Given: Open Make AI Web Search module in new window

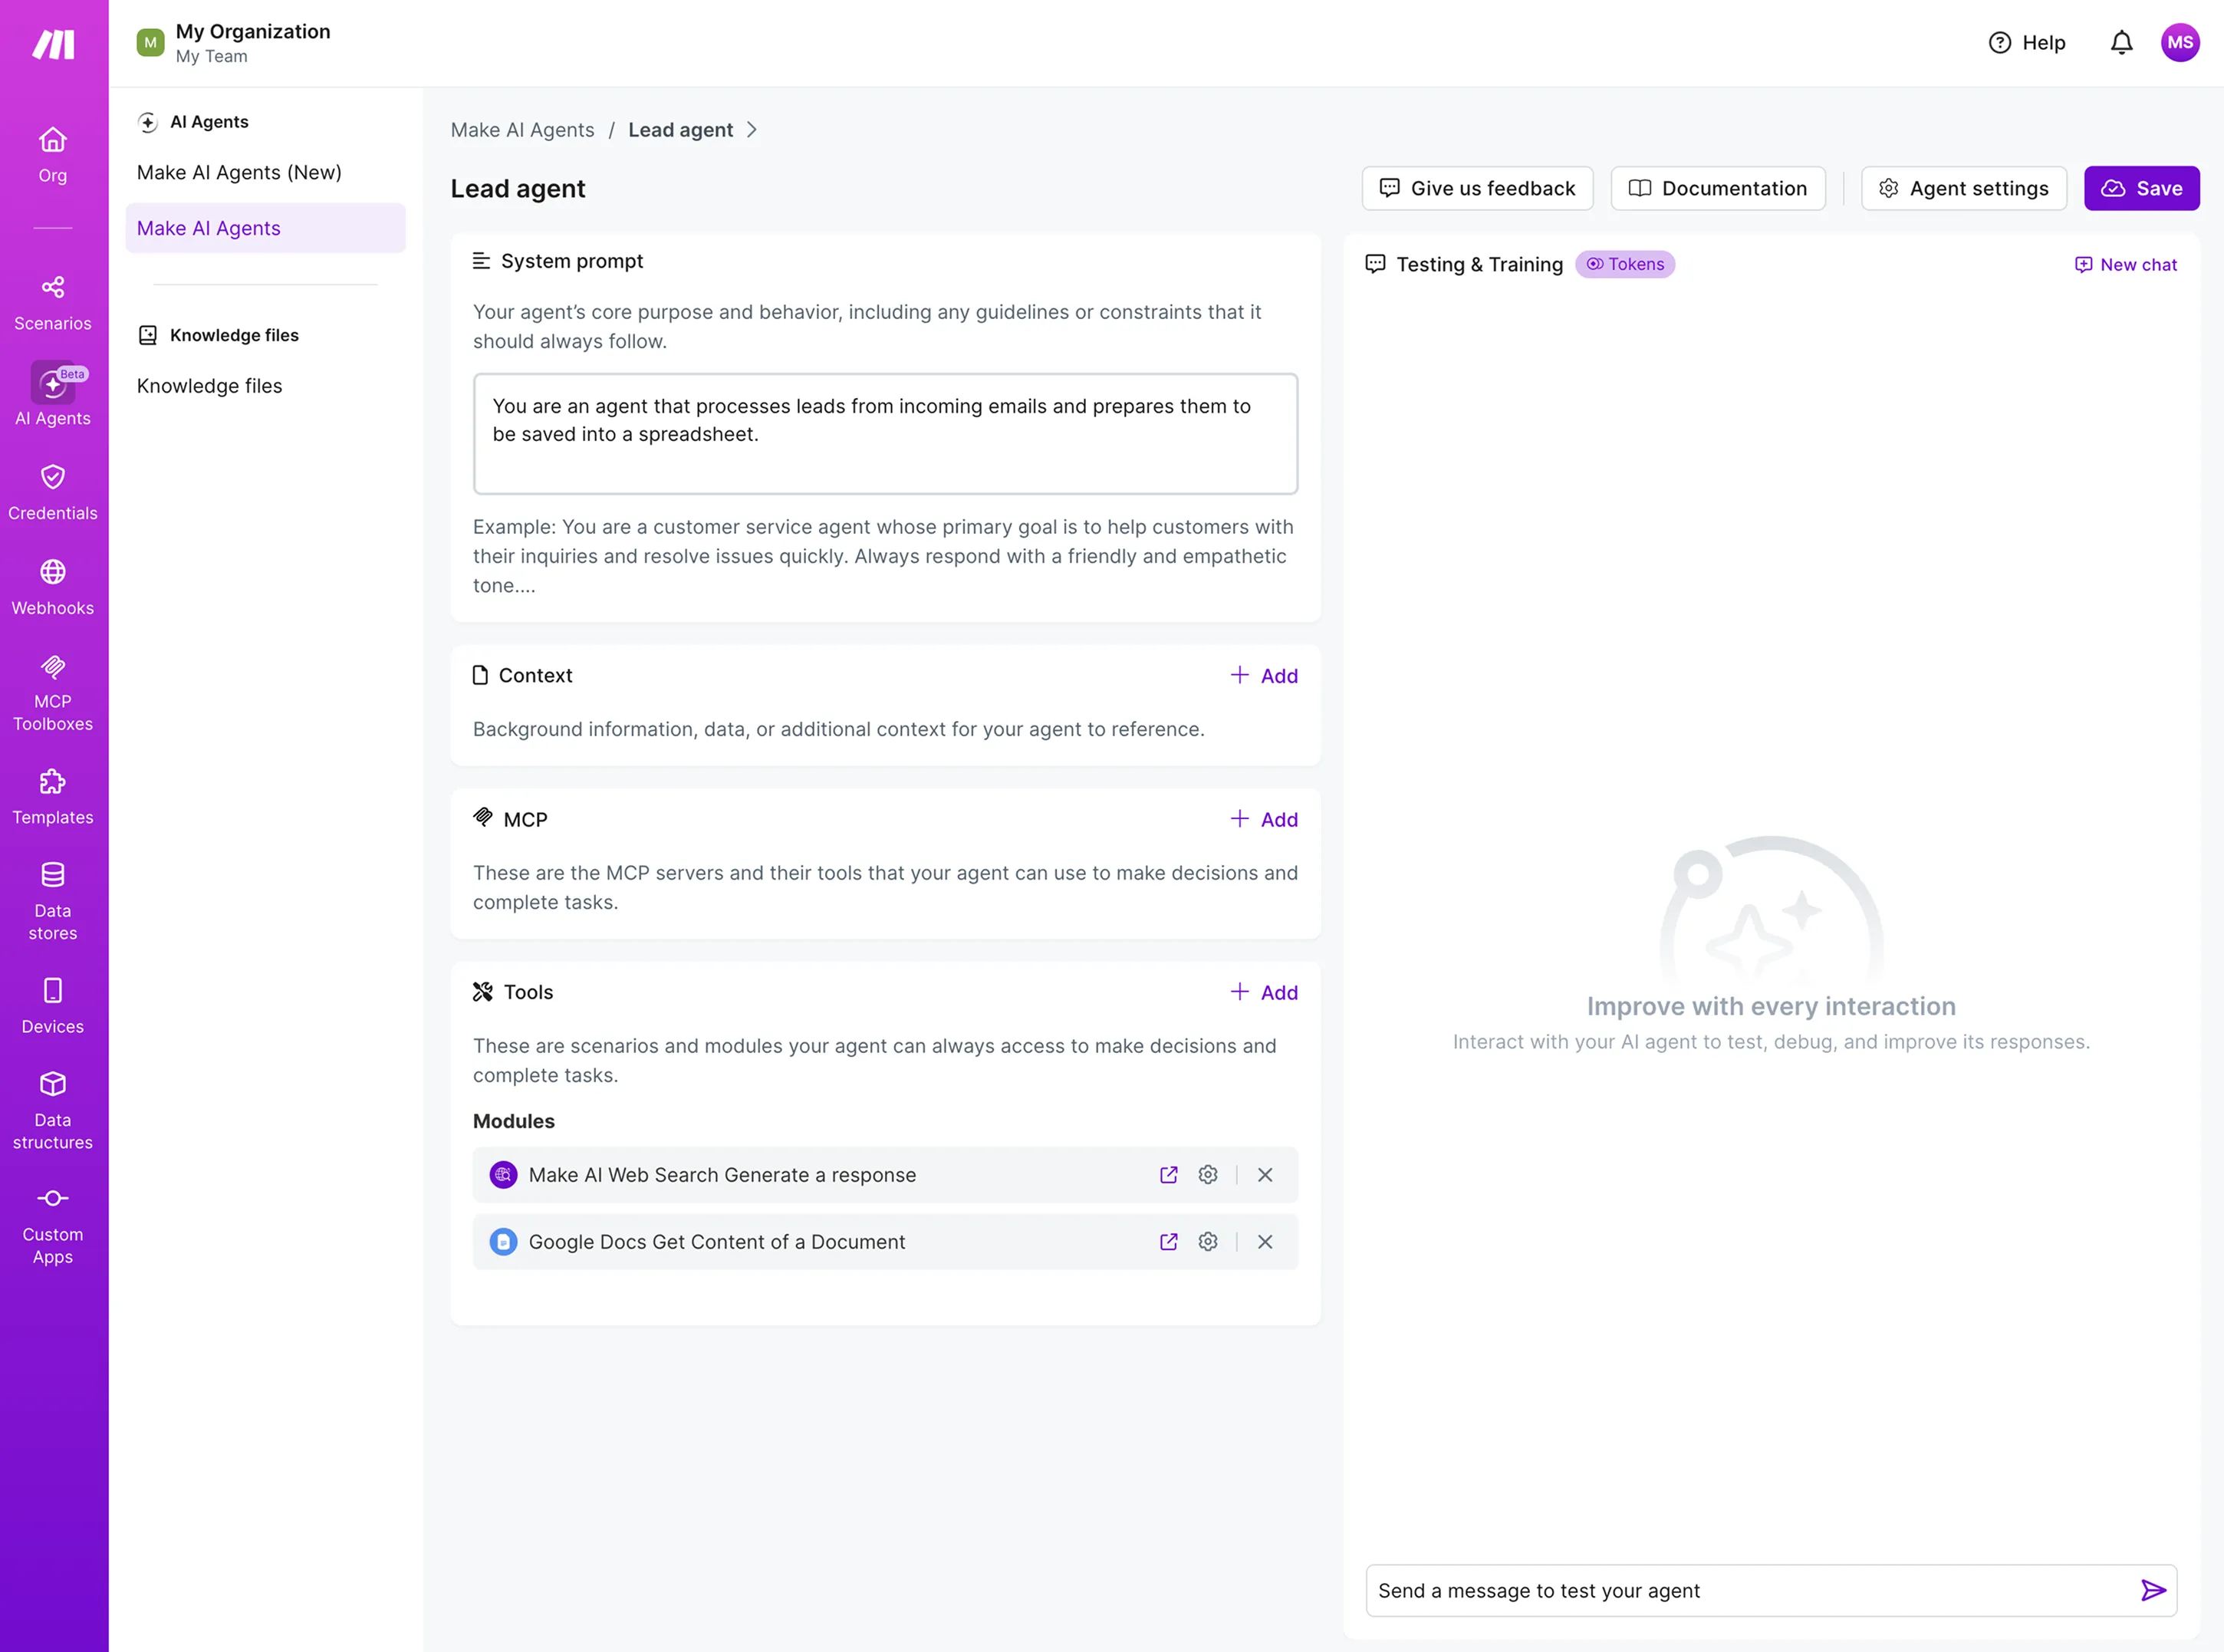Looking at the screenshot, I should 1168,1175.
